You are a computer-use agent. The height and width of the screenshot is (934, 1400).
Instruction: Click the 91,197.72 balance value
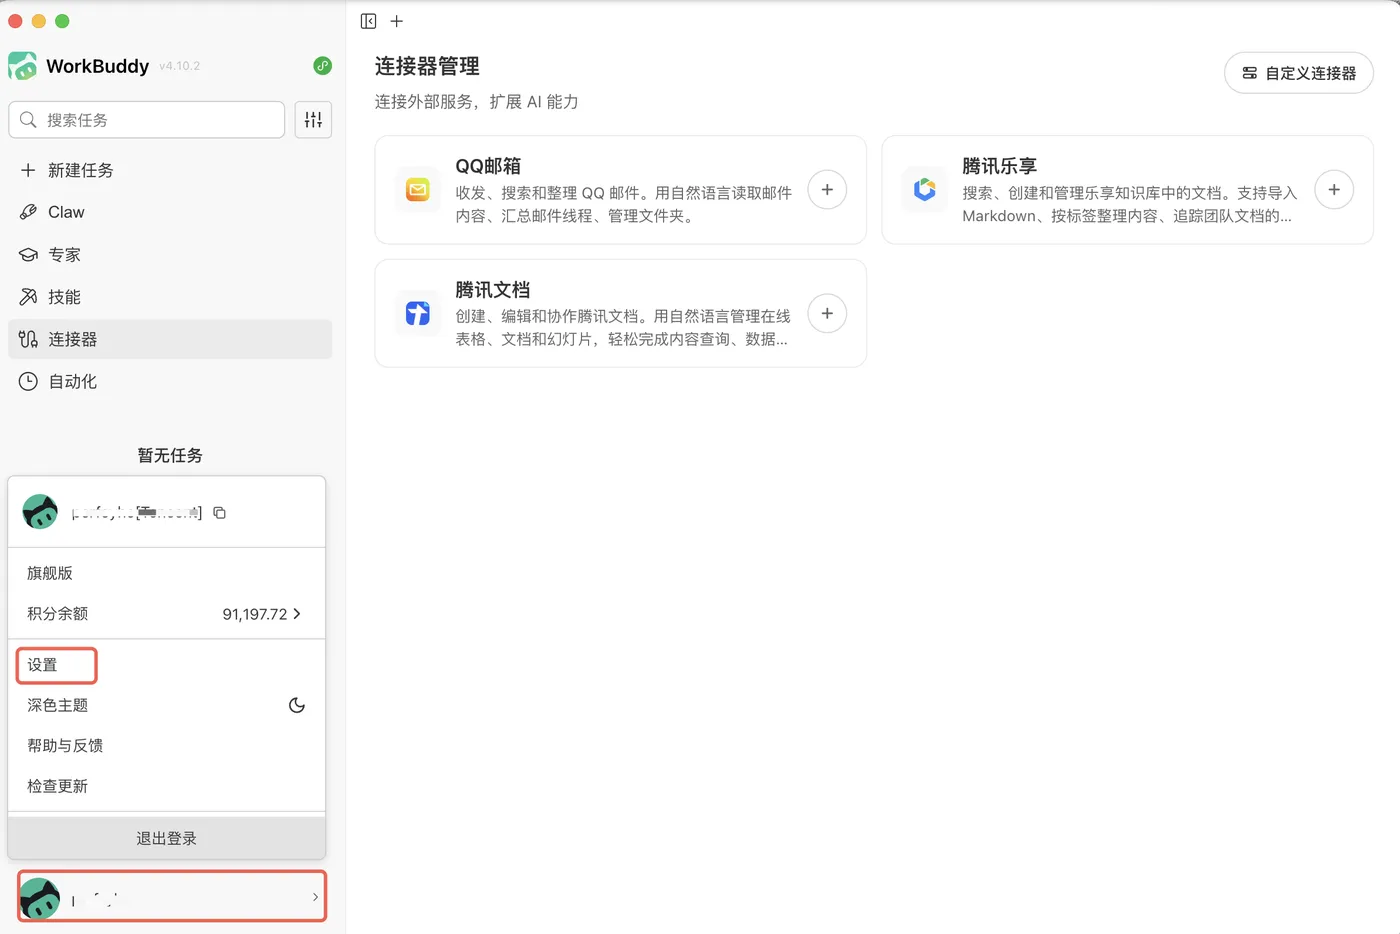255,614
